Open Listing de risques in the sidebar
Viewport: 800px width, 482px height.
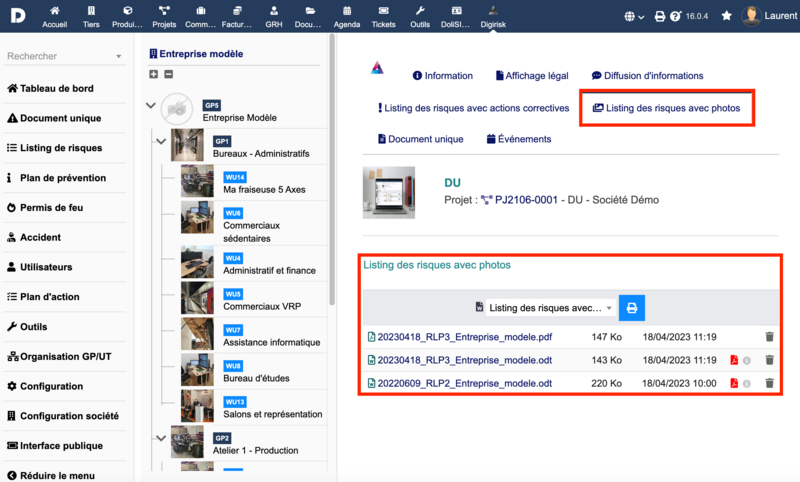54,148
